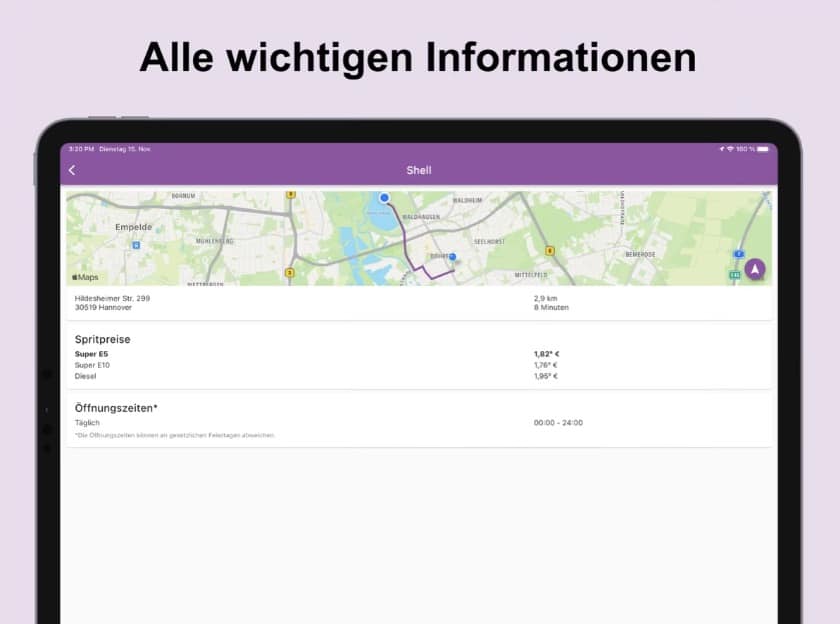Click the opening hours holiday footnote
The width and height of the screenshot is (840, 624).
click(175, 435)
